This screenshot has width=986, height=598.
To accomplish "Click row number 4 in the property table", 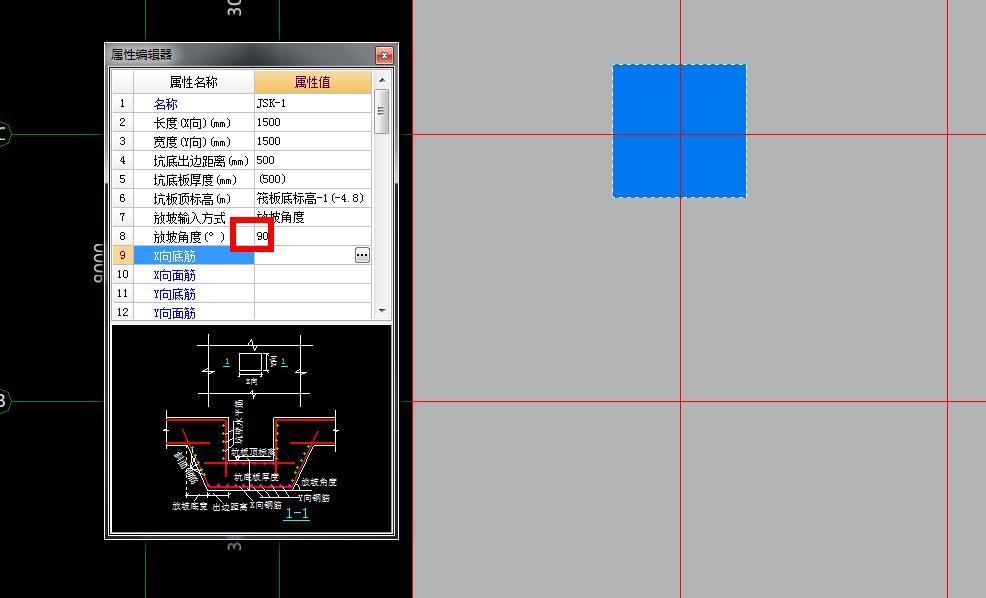I will pyautogui.click(x=123, y=160).
